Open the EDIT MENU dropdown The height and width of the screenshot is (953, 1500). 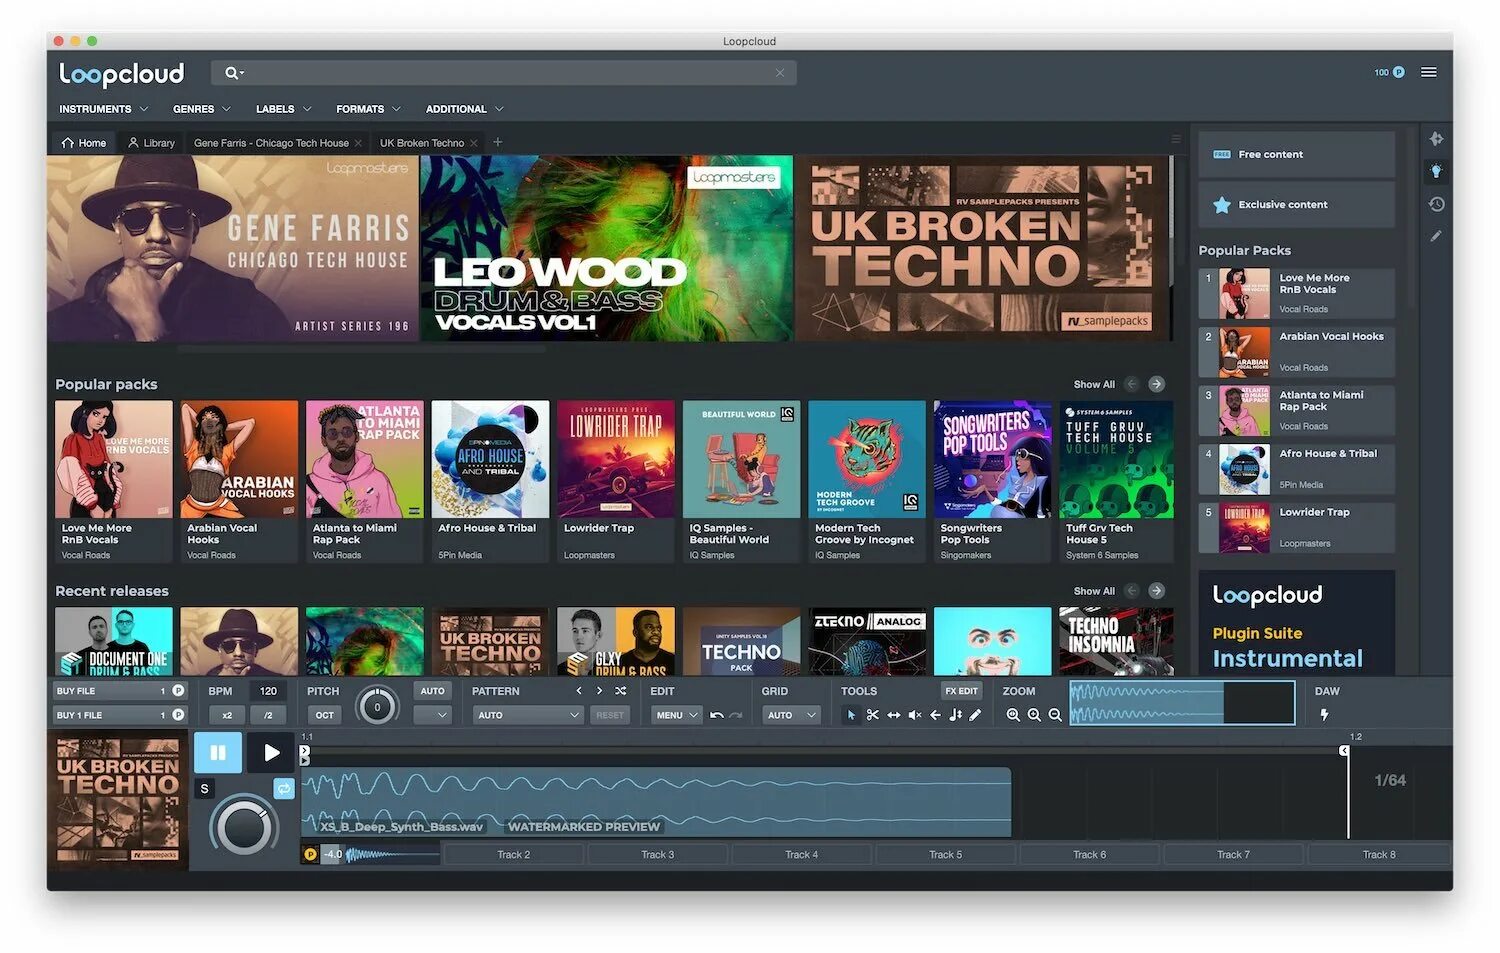(677, 715)
